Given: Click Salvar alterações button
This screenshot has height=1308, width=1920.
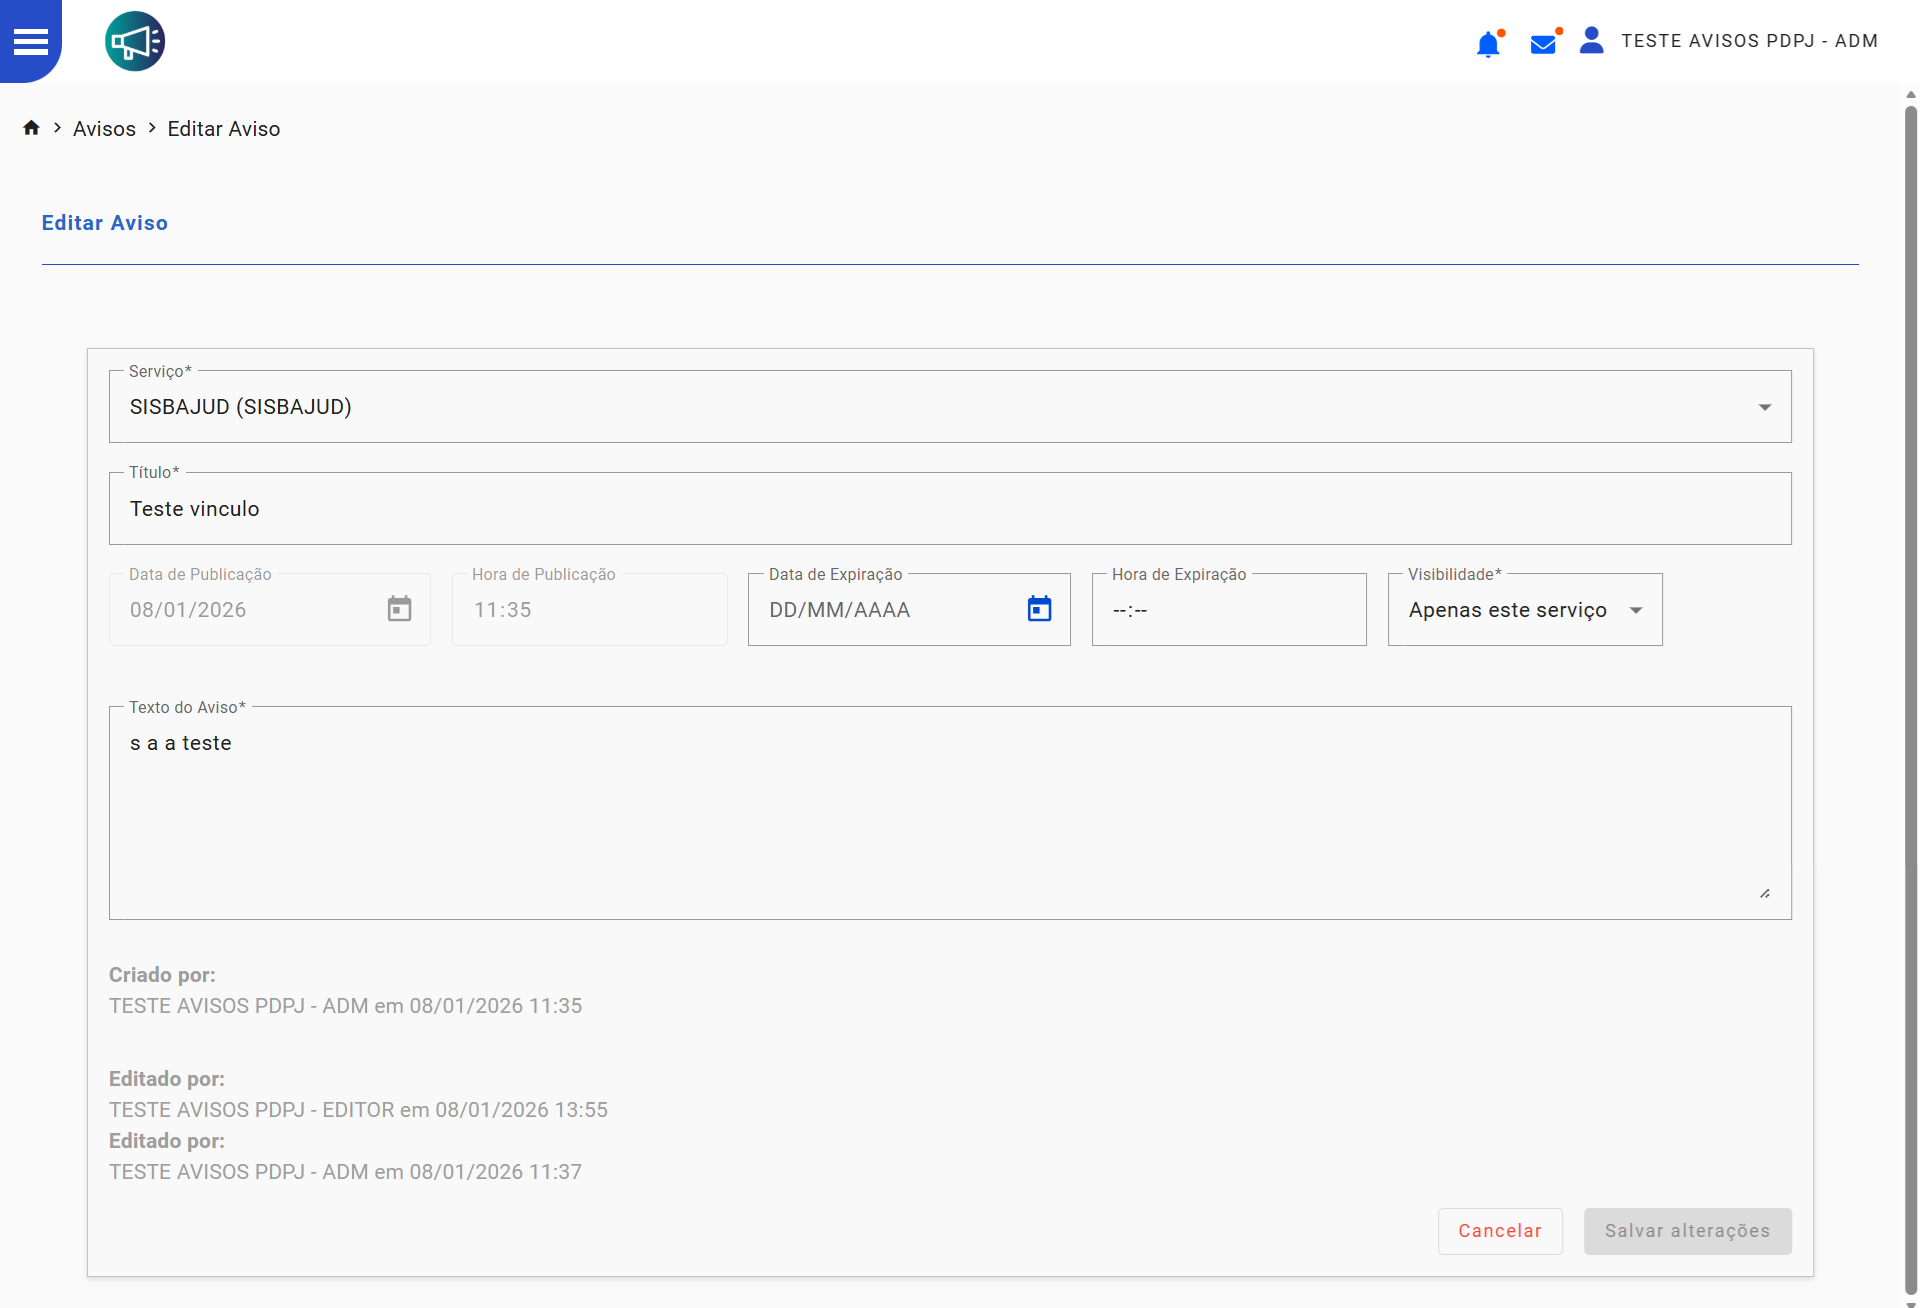Looking at the screenshot, I should pyautogui.click(x=1687, y=1231).
